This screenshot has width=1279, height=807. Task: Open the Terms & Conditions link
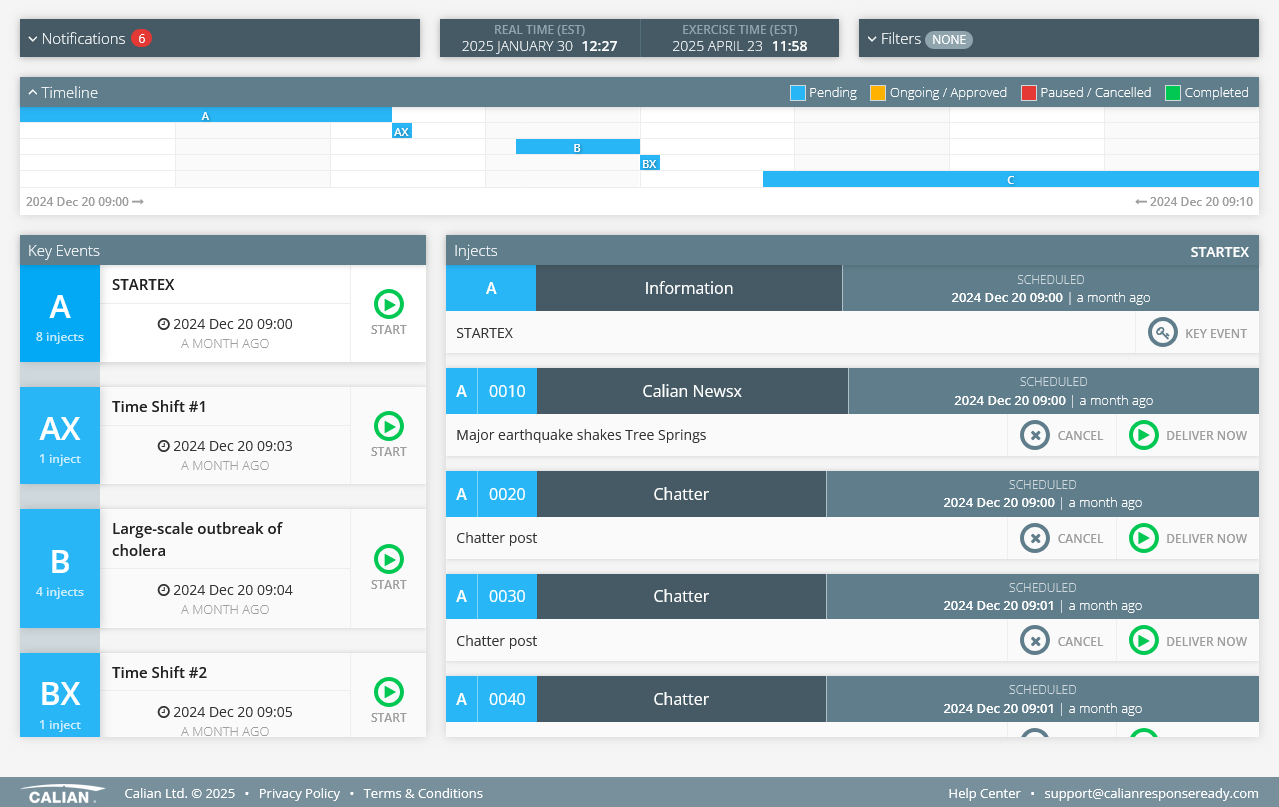pyautogui.click(x=423, y=793)
